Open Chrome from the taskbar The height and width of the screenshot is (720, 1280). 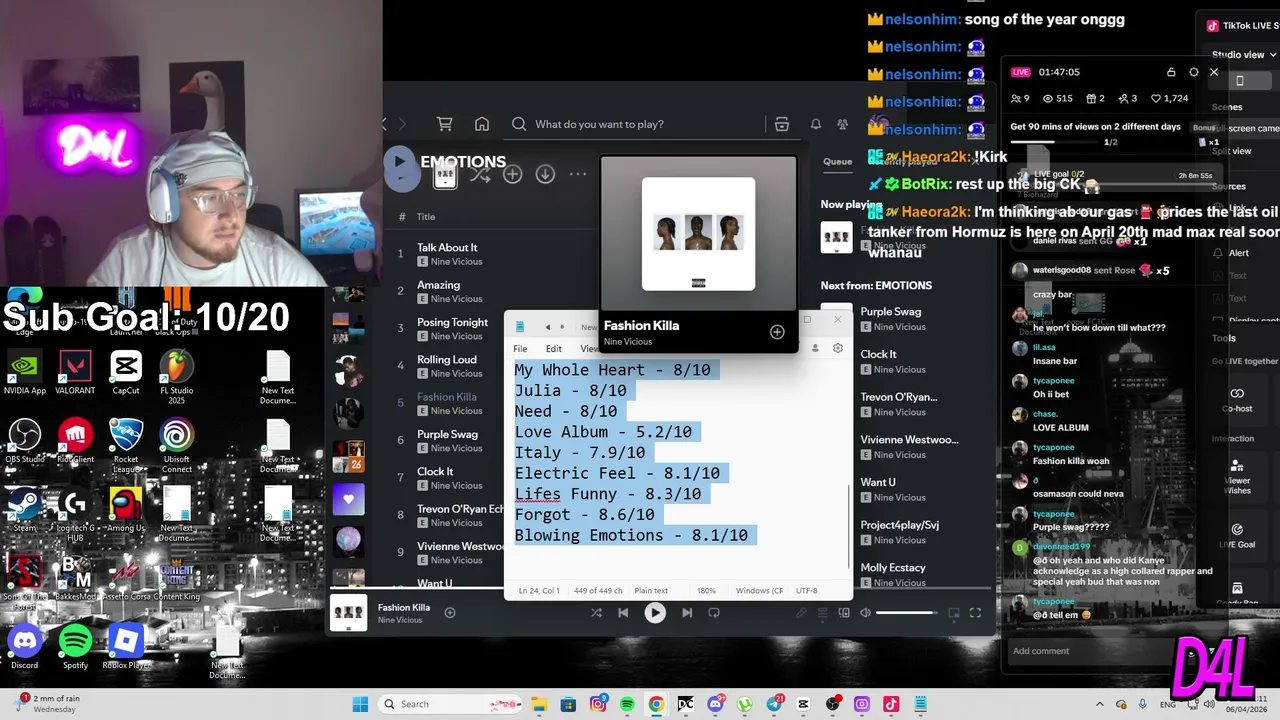pyautogui.click(x=655, y=704)
